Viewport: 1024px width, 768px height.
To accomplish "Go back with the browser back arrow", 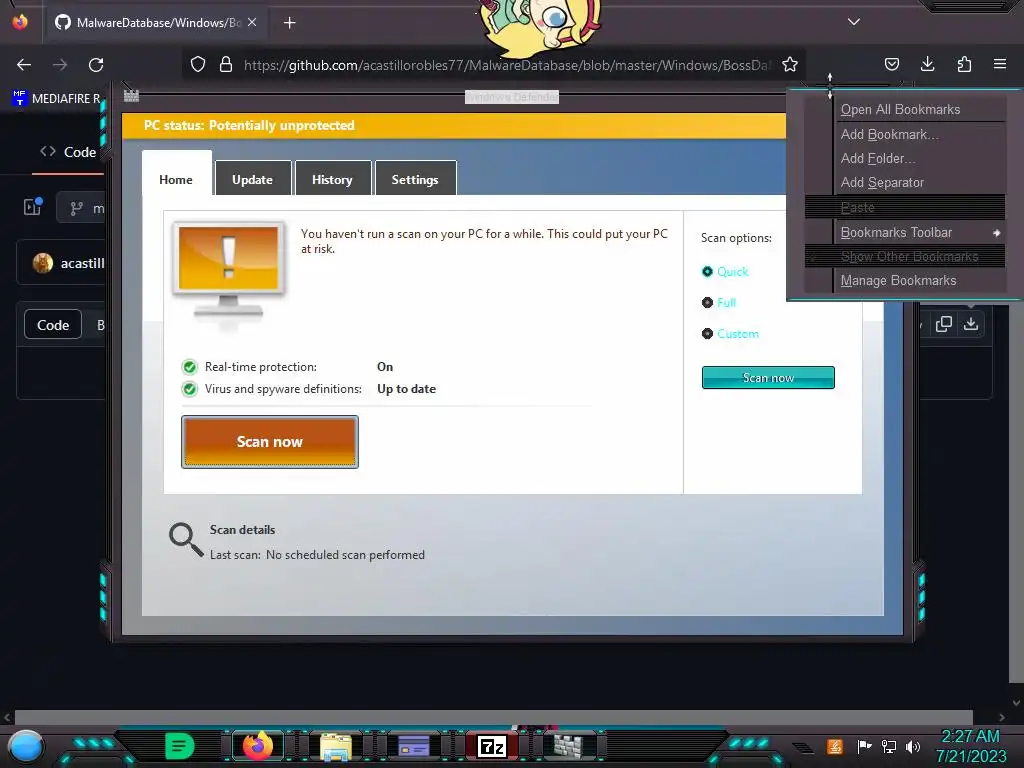I will (x=24, y=65).
